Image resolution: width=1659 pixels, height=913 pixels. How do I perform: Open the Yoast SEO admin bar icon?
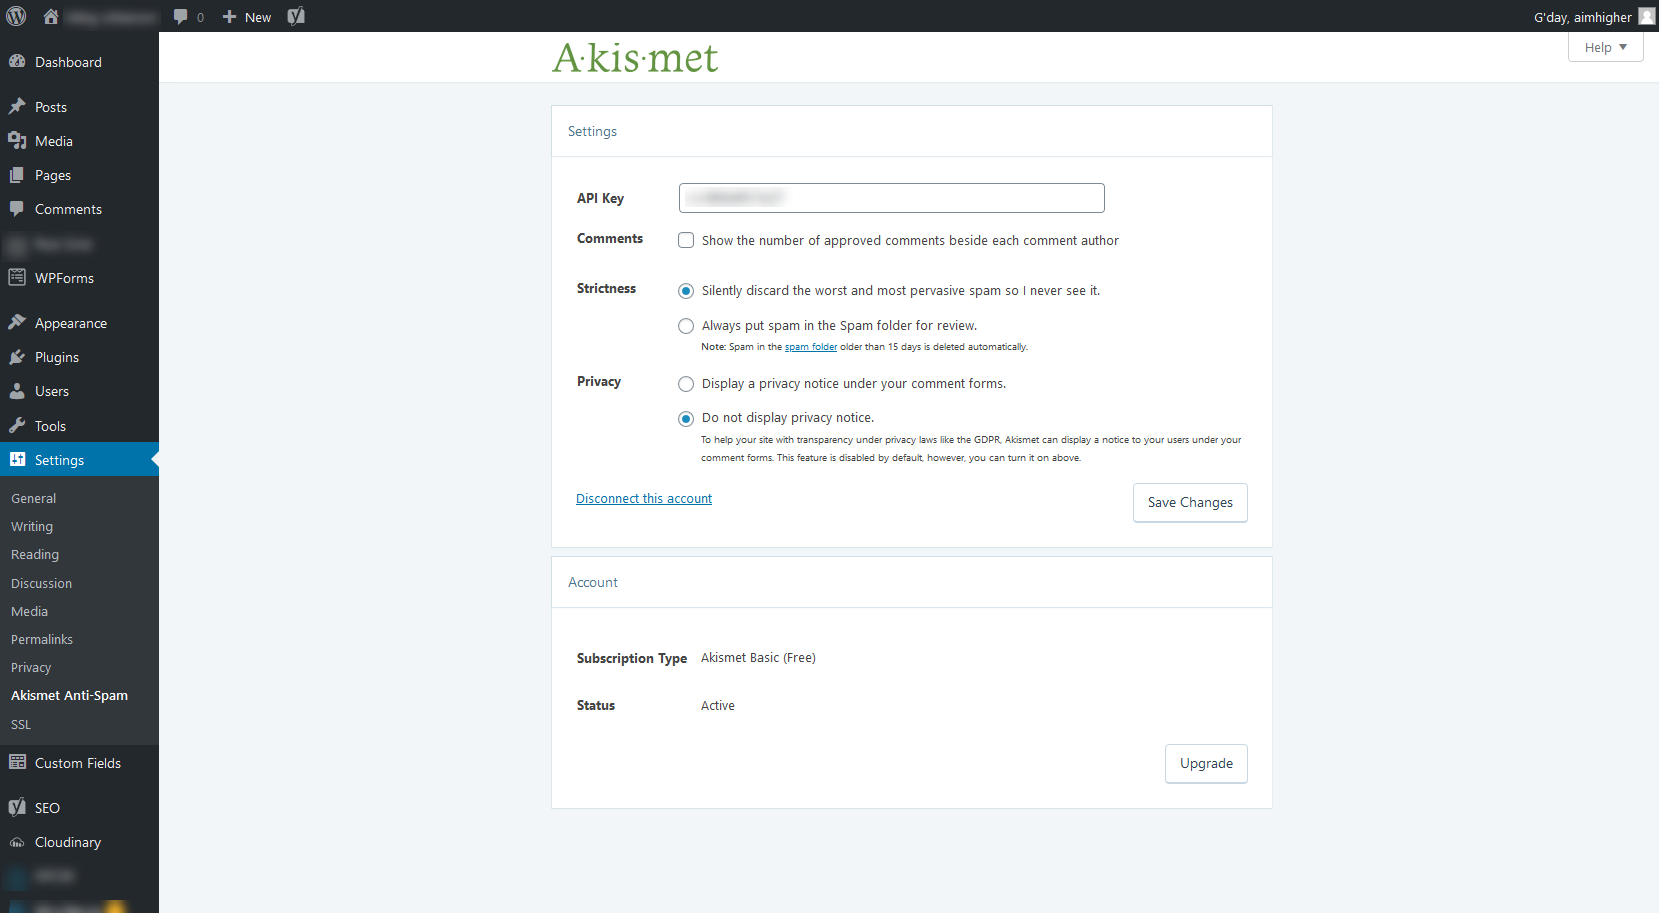pyautogui.click(x=296, y=16)
